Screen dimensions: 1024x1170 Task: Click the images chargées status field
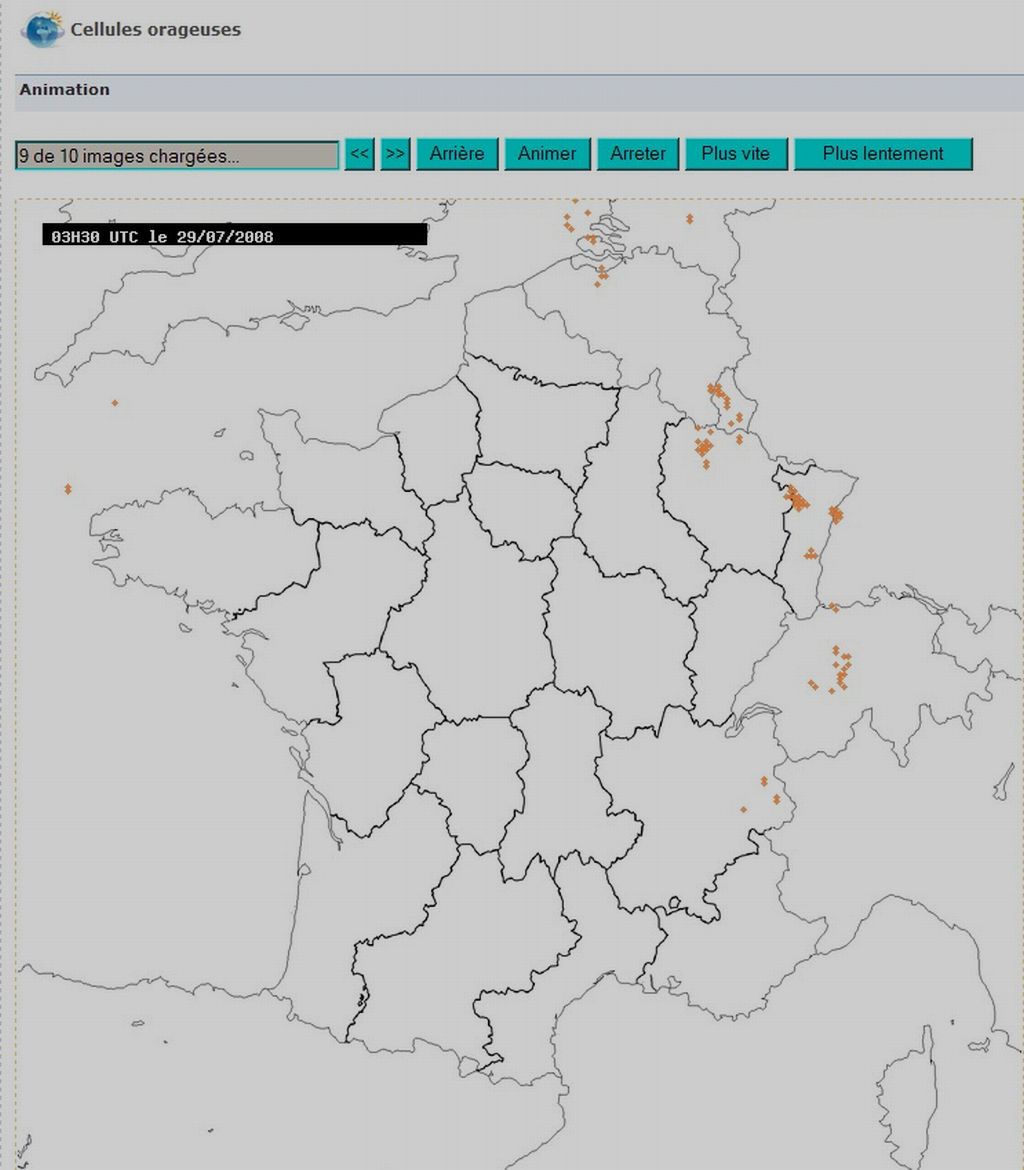coord(177,155)
